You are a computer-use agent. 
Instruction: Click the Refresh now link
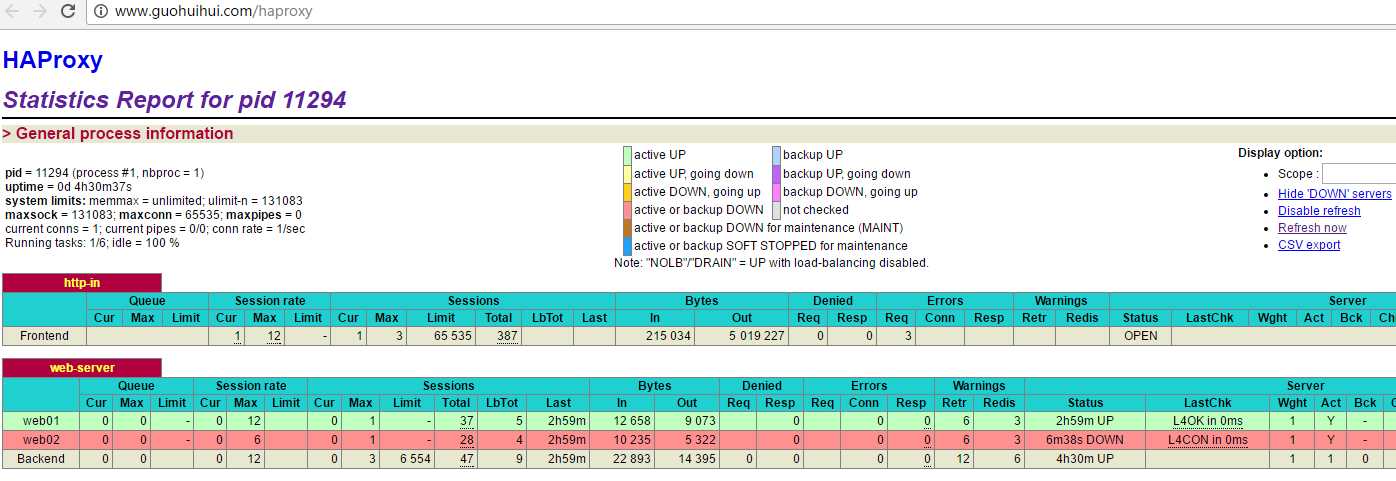click(1312, 228)
